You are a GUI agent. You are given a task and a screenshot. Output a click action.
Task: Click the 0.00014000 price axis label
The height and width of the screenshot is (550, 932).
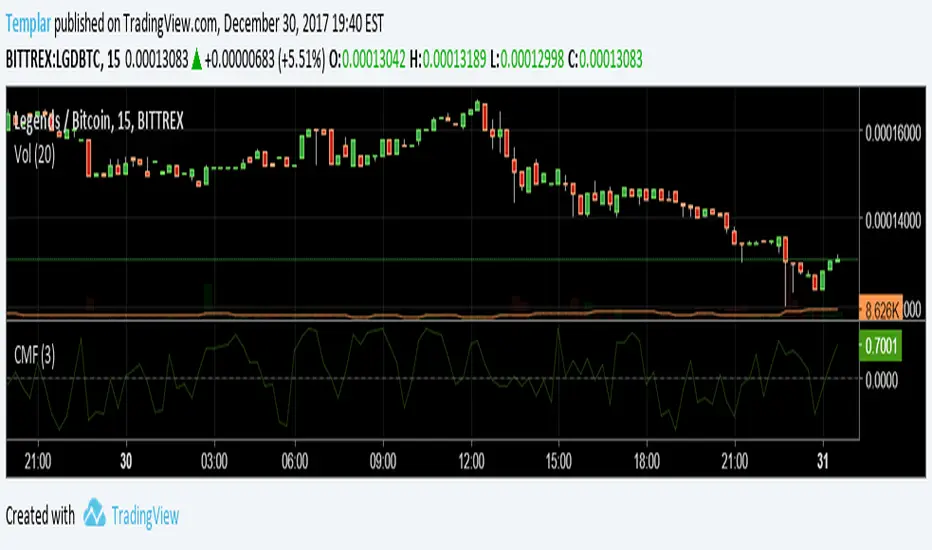[x=893, y=221]
